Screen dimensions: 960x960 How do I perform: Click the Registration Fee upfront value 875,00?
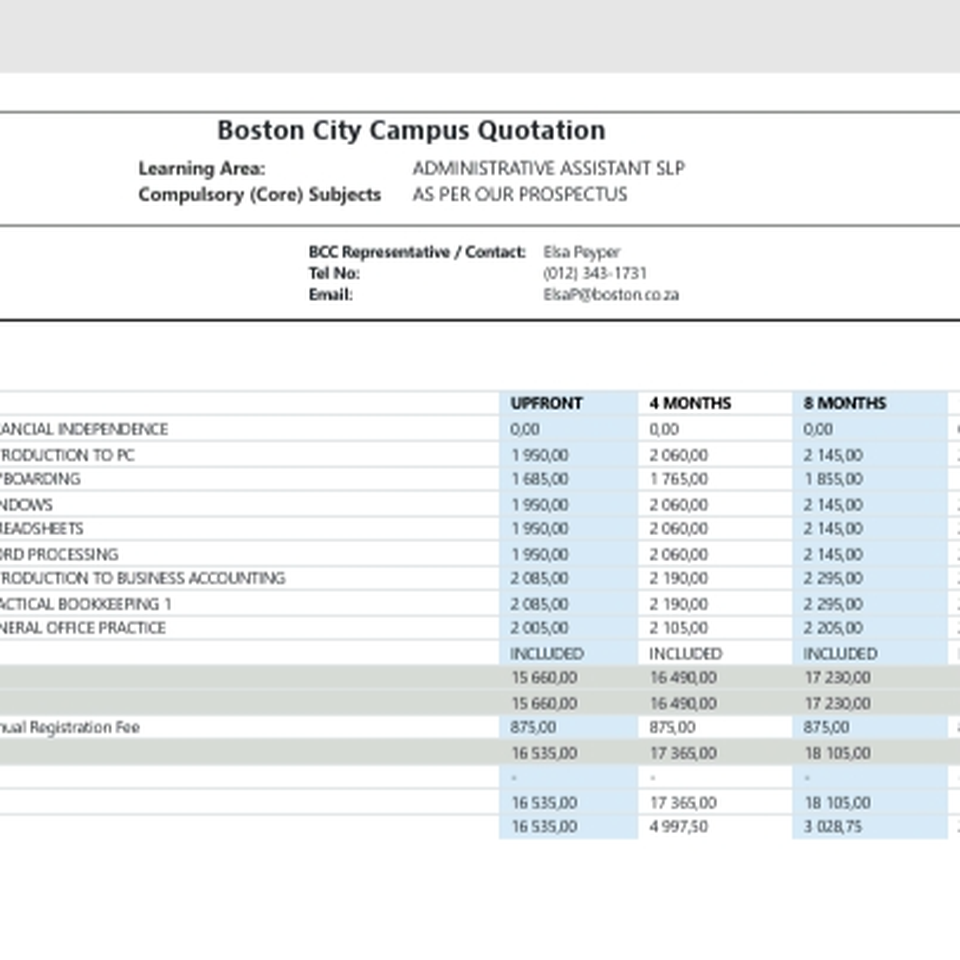(x=533, y=727)
